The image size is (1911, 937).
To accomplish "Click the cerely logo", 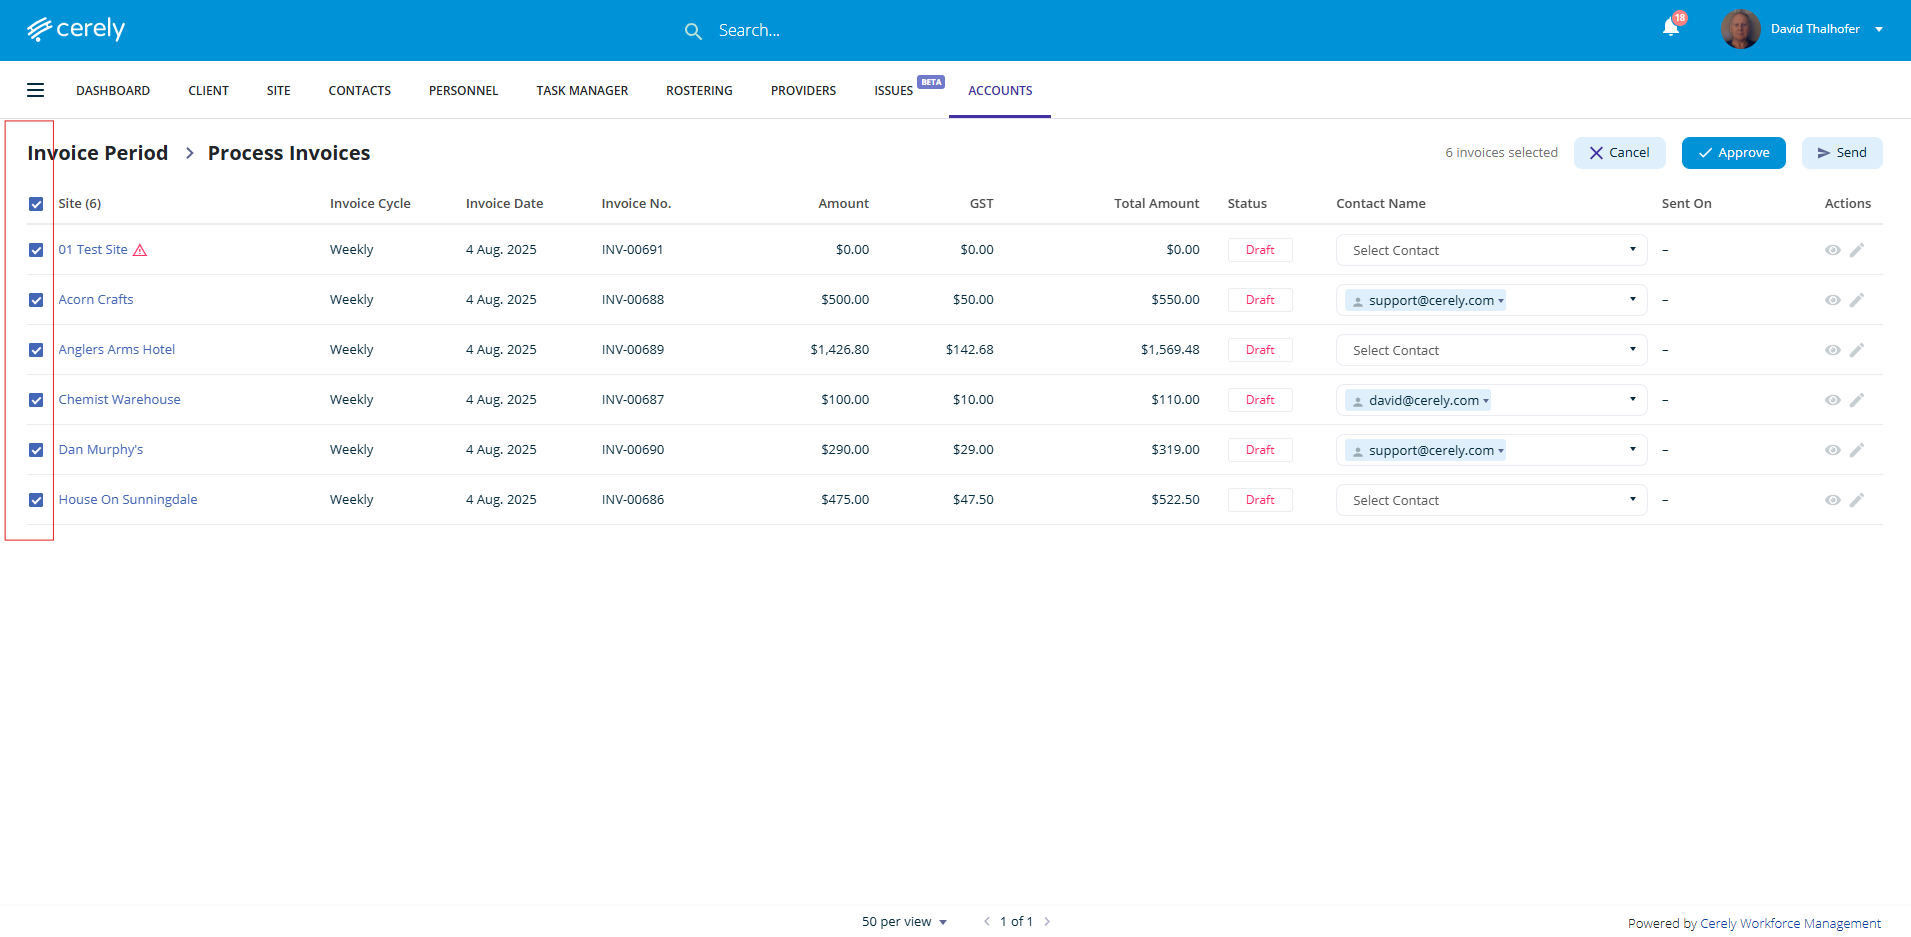I will click(76, 29).
